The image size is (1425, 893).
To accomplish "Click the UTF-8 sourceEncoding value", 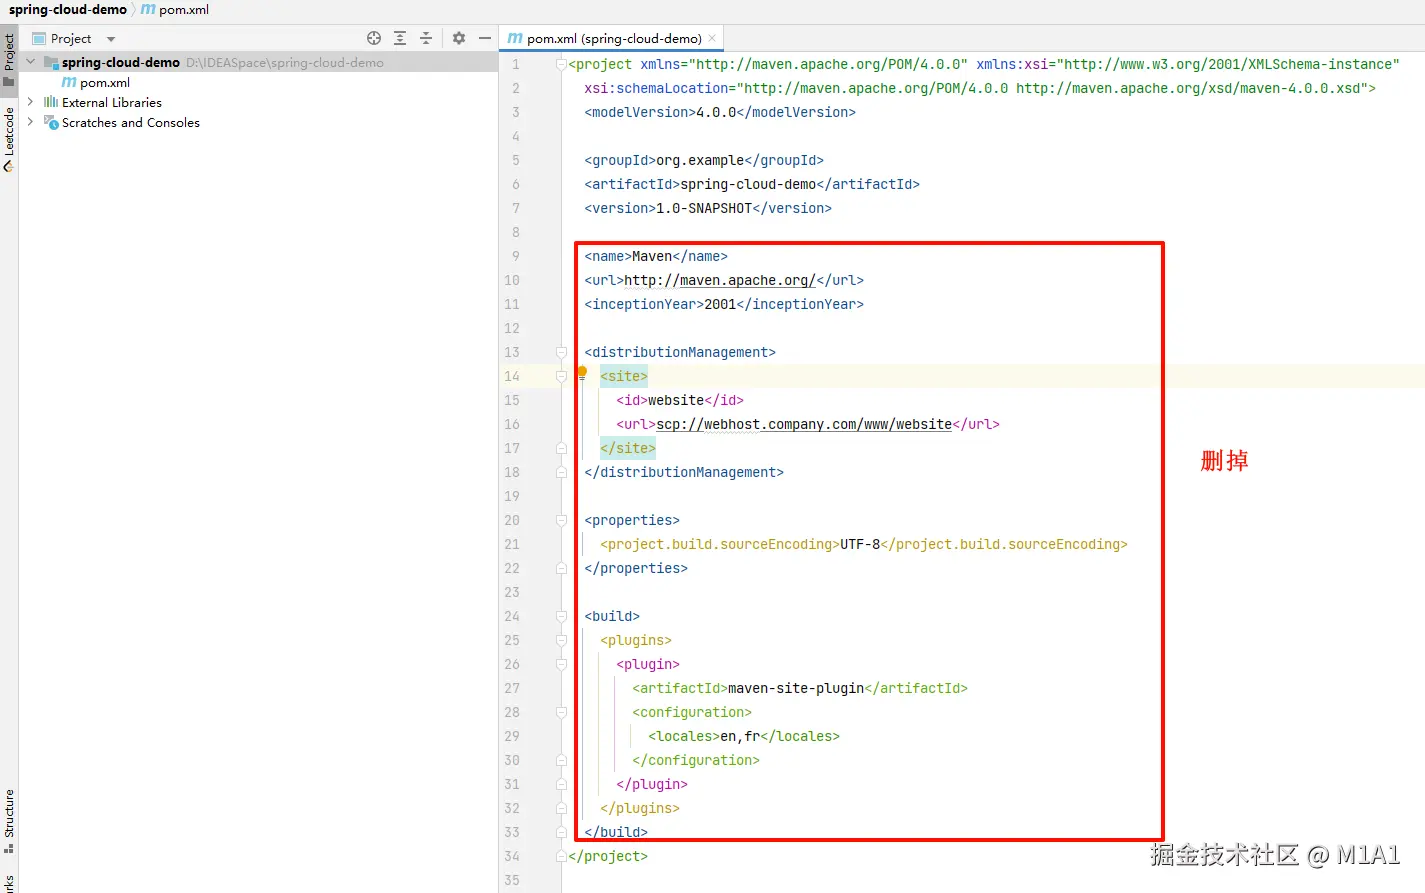I will tap(860, 544).
